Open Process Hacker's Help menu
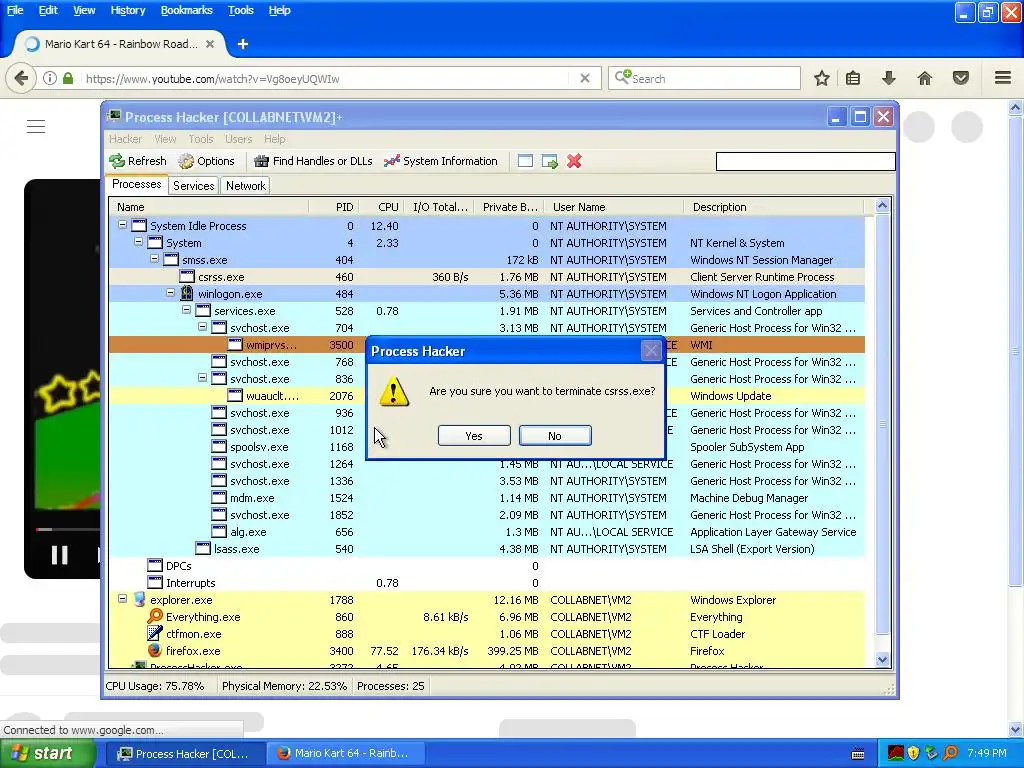The image size is (1024, 768). pyautogui.click(x=274, y=139)
